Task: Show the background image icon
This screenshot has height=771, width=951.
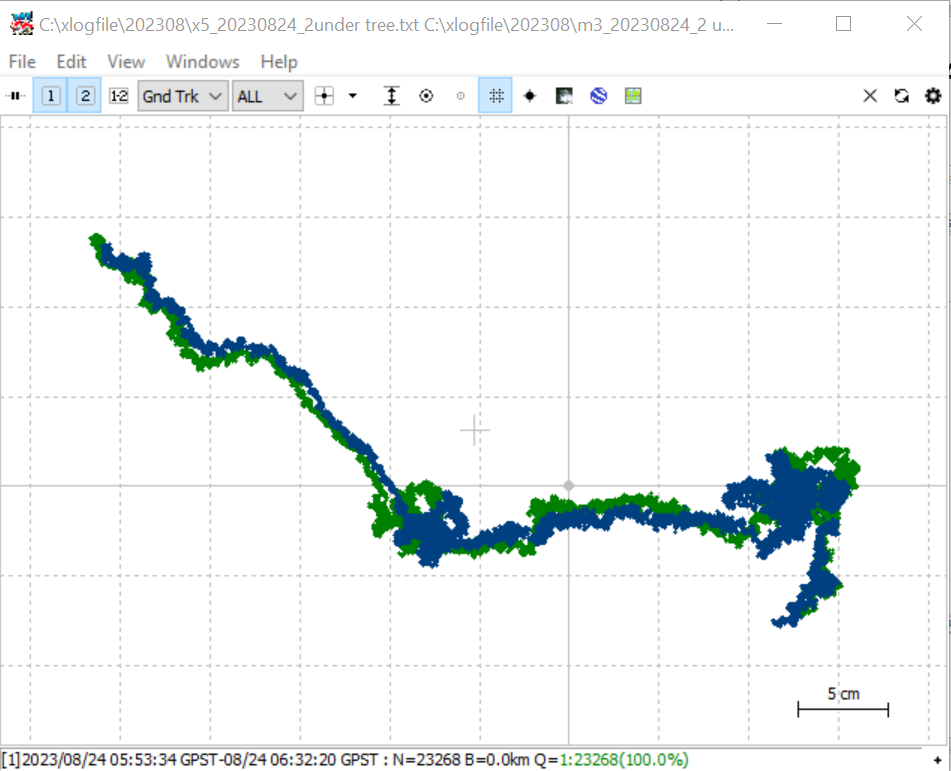Action: tap(564, 96)
